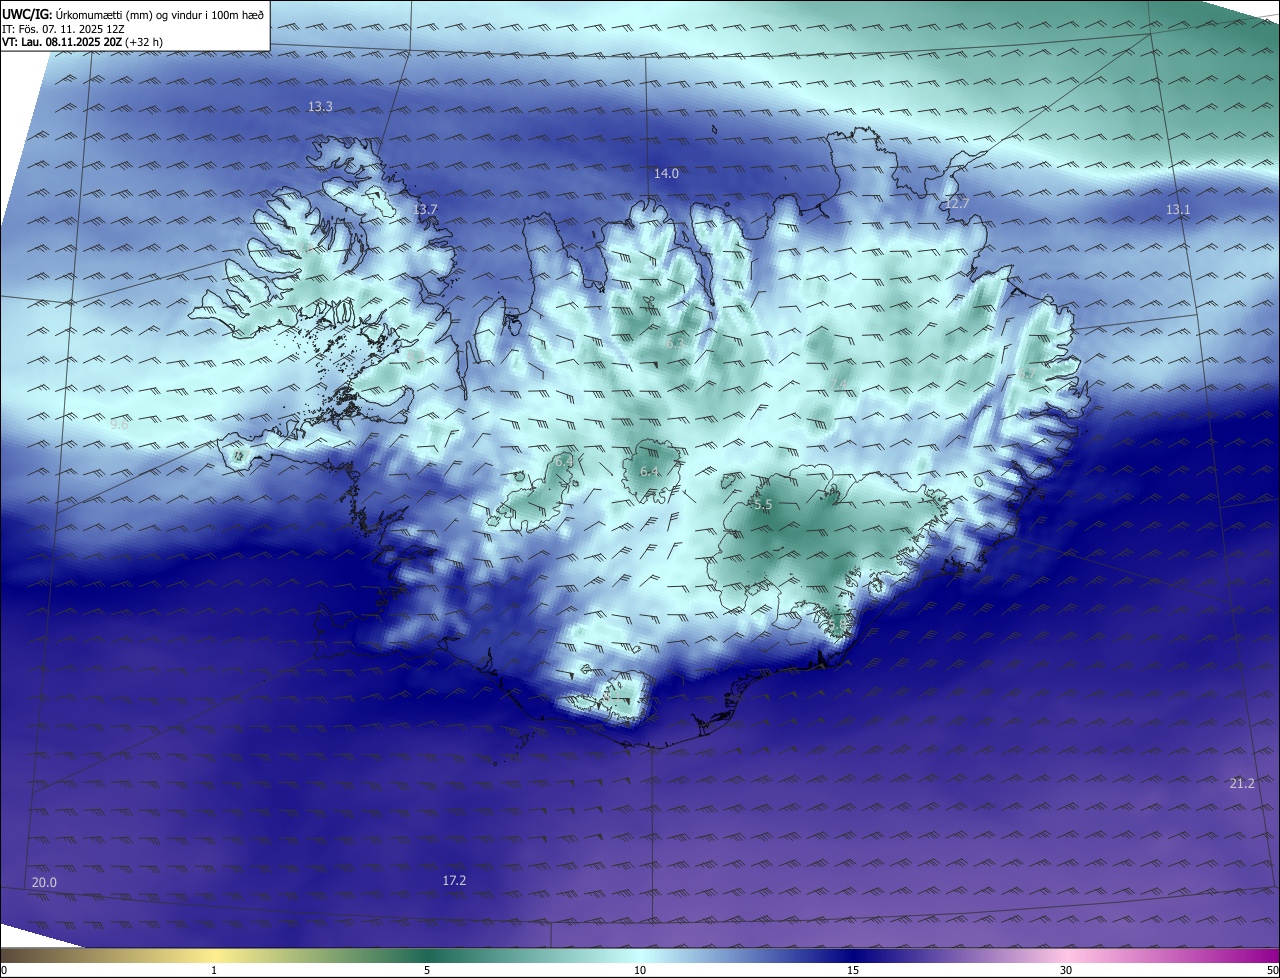This screenshot has width=1280, height=978.
Task: Click the 20.0 value label
Action: (x=44, y=883)
